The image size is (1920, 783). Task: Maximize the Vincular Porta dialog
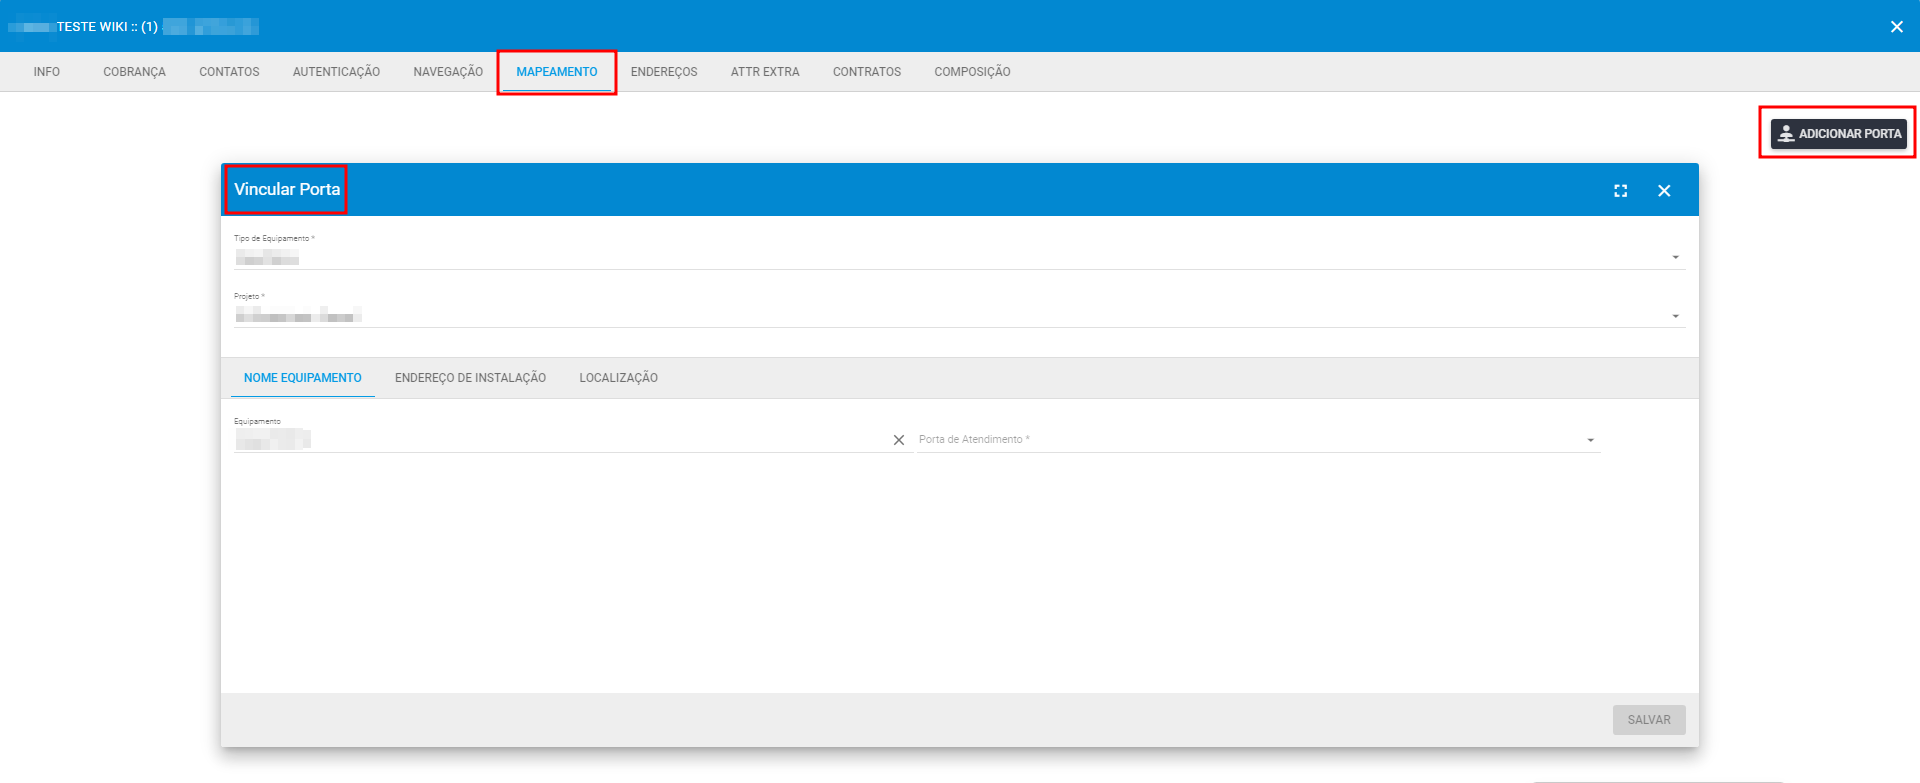(x=1621, y=190)
